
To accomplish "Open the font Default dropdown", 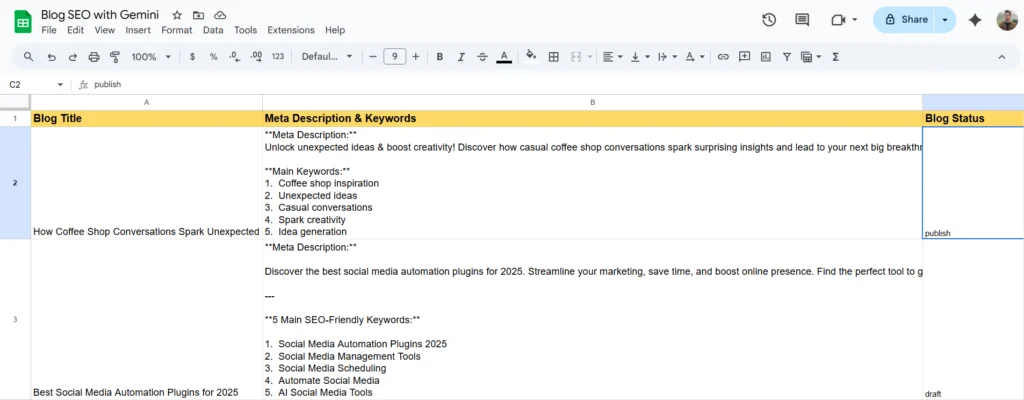I will coord(327,57).
